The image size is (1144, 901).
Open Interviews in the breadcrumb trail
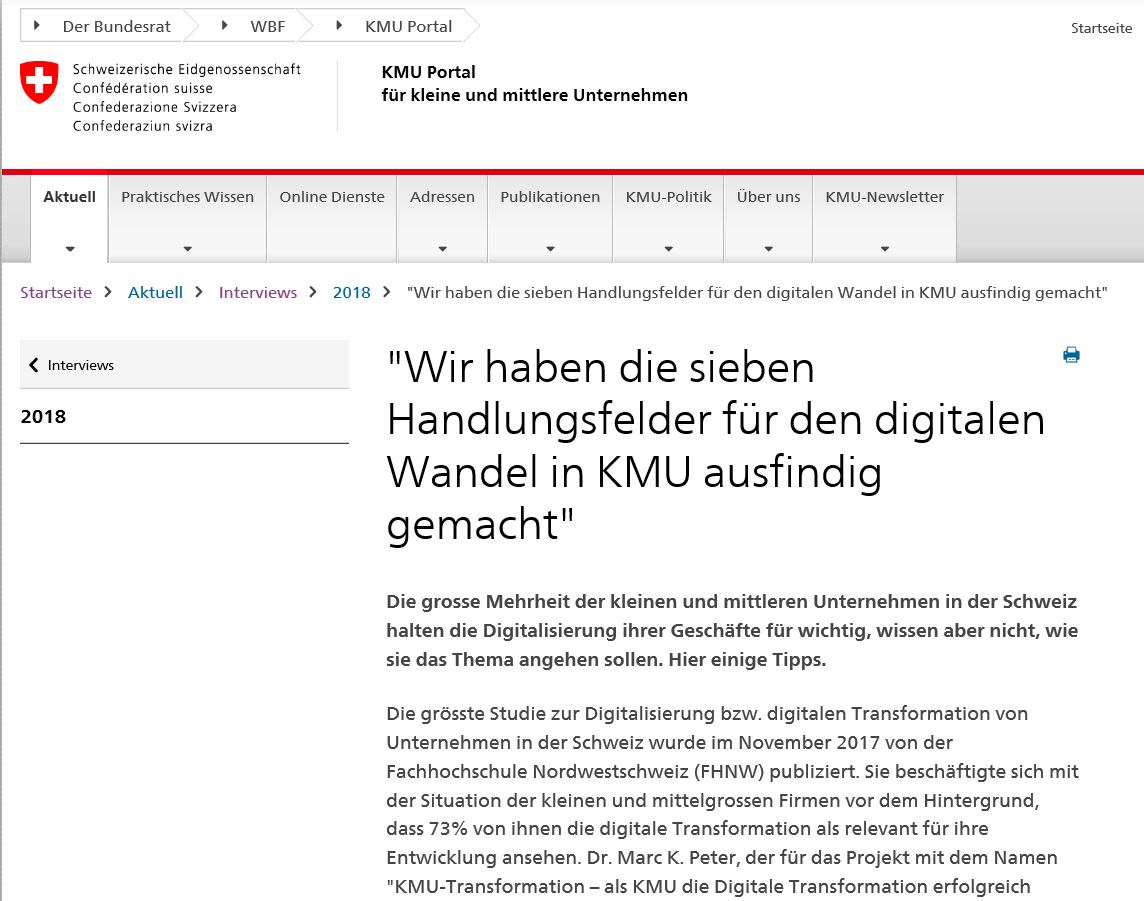coord(258,292)
